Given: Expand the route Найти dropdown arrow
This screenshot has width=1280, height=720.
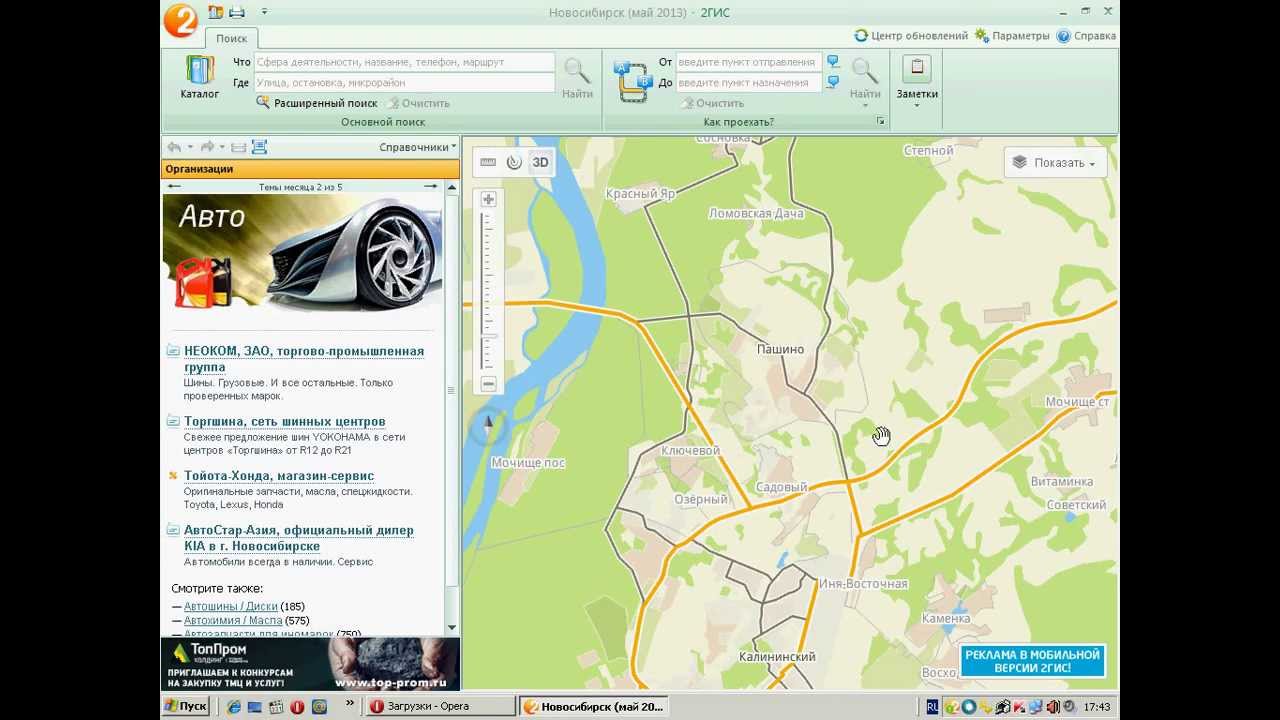Looking at the screenshot, I should [x=865, y=104].
